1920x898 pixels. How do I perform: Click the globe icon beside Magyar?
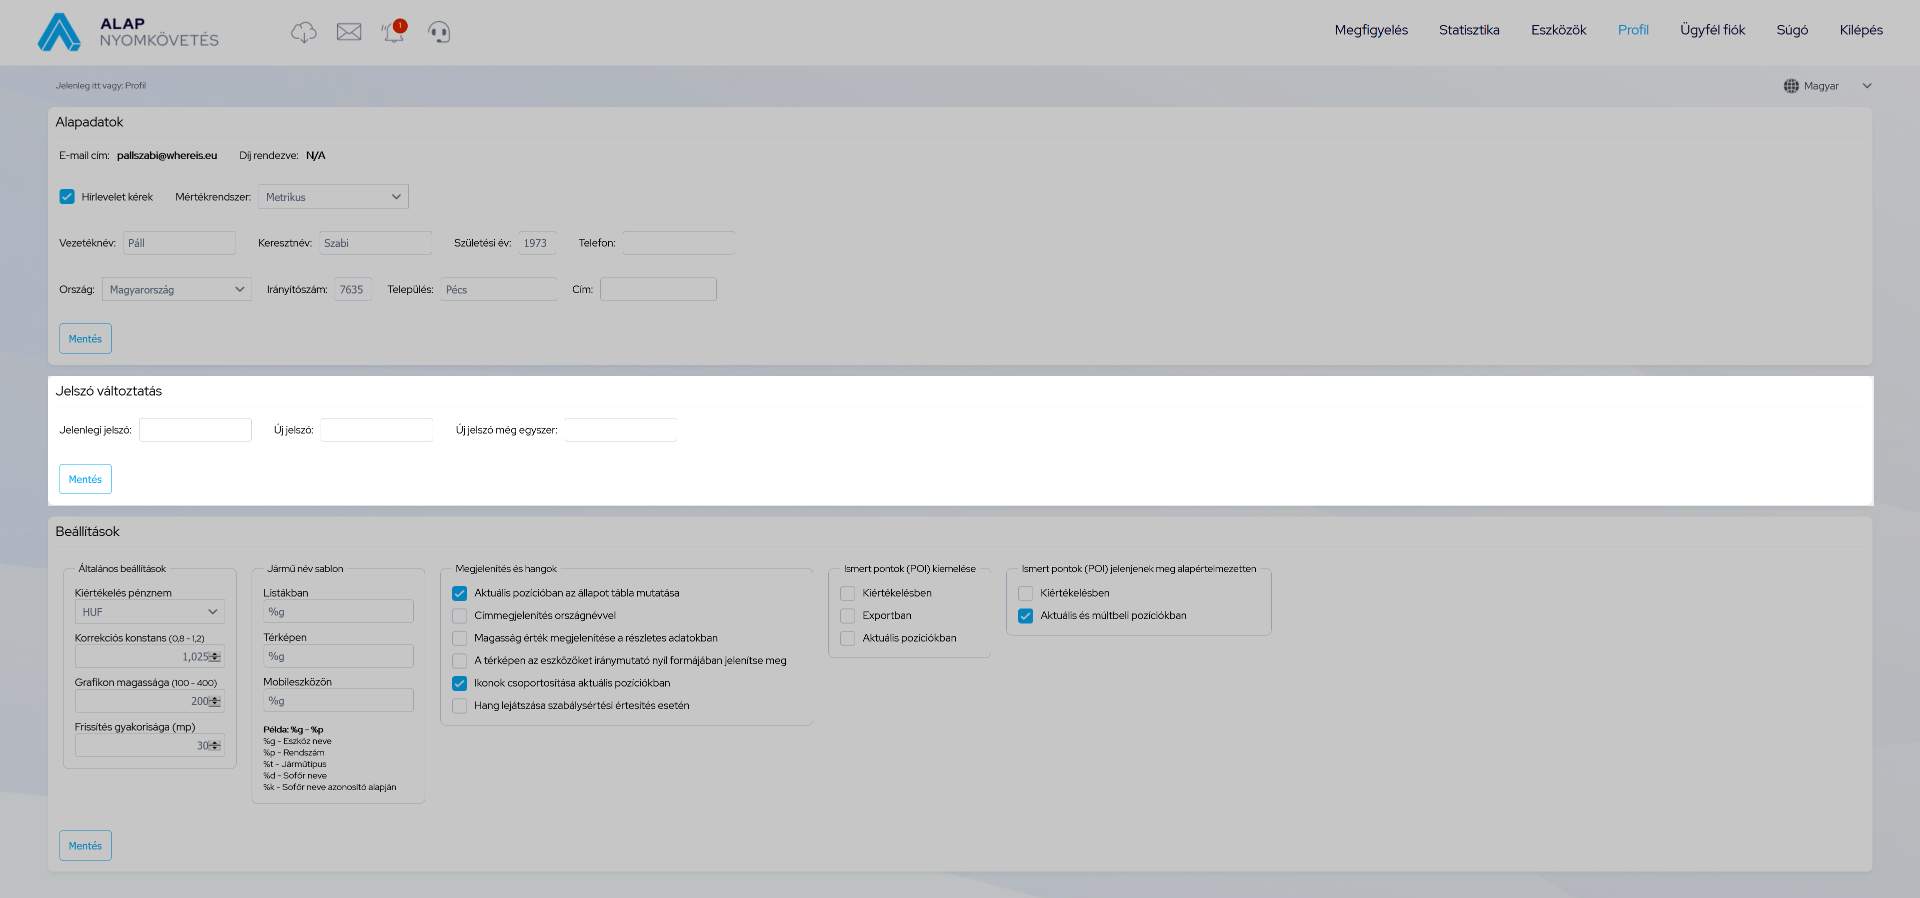[1791, 86]
